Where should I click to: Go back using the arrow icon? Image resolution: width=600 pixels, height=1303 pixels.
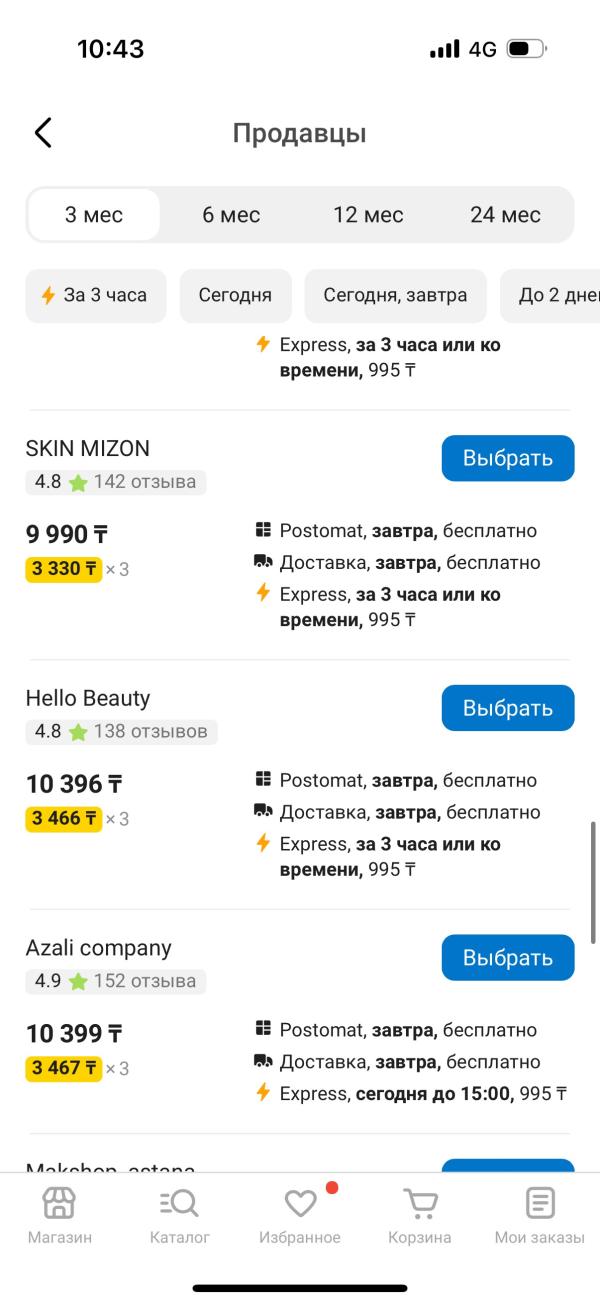(42, 133)
